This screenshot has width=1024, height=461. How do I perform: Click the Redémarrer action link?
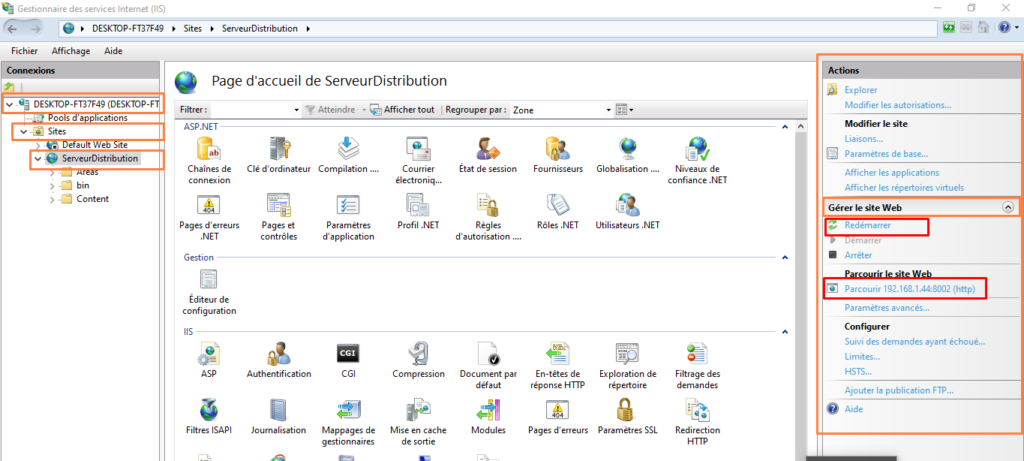click(x=867, y=225)
